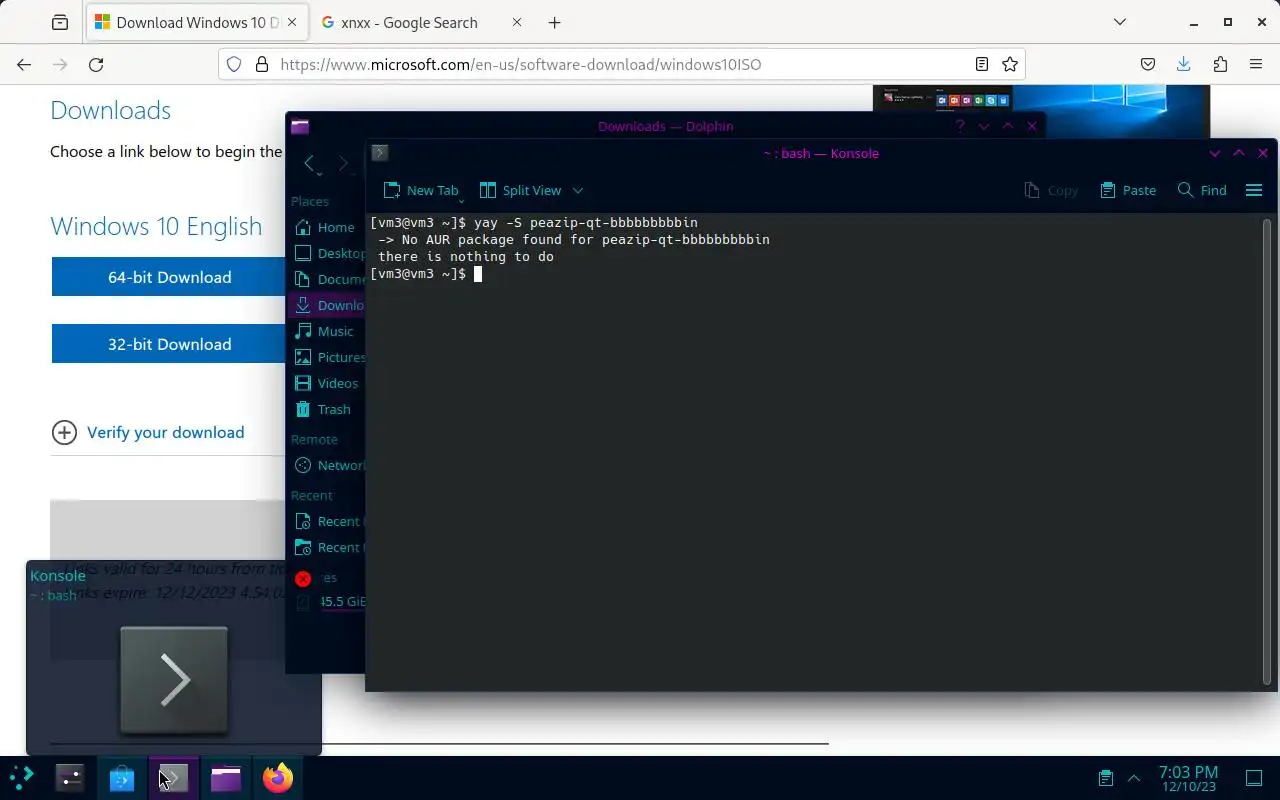Go back in Firefox
The height and width of the screenshot is (800, 1280).
coord(24,64)
